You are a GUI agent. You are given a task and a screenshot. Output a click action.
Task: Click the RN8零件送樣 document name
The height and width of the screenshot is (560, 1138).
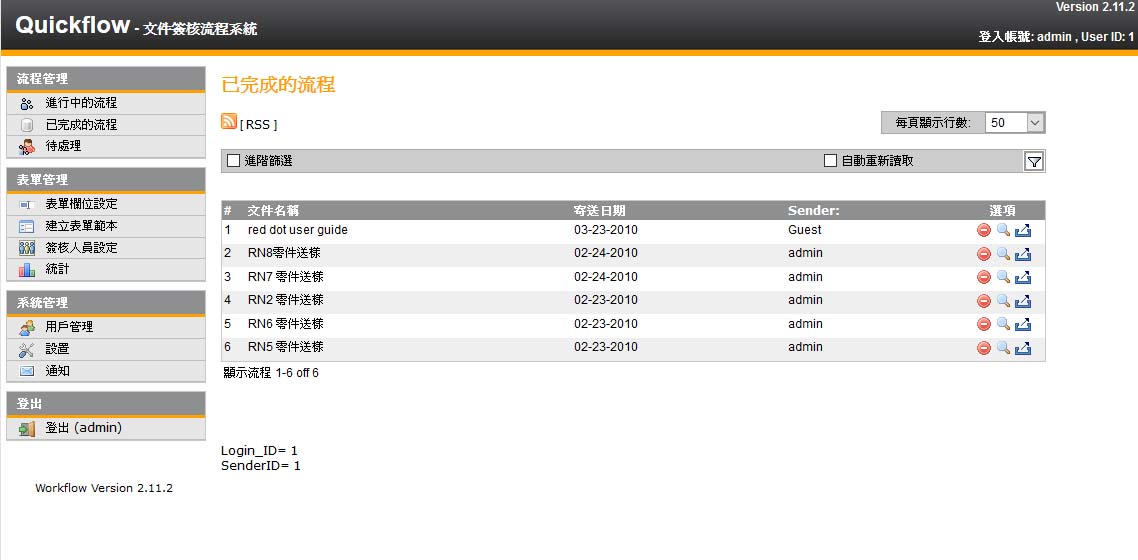(284, 253)
